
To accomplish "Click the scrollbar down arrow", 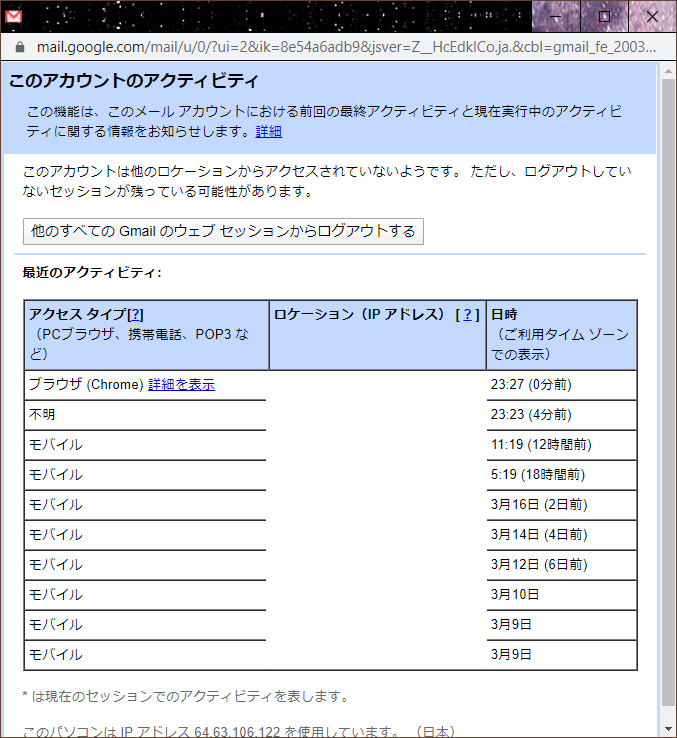I will [x=668, y=730].
